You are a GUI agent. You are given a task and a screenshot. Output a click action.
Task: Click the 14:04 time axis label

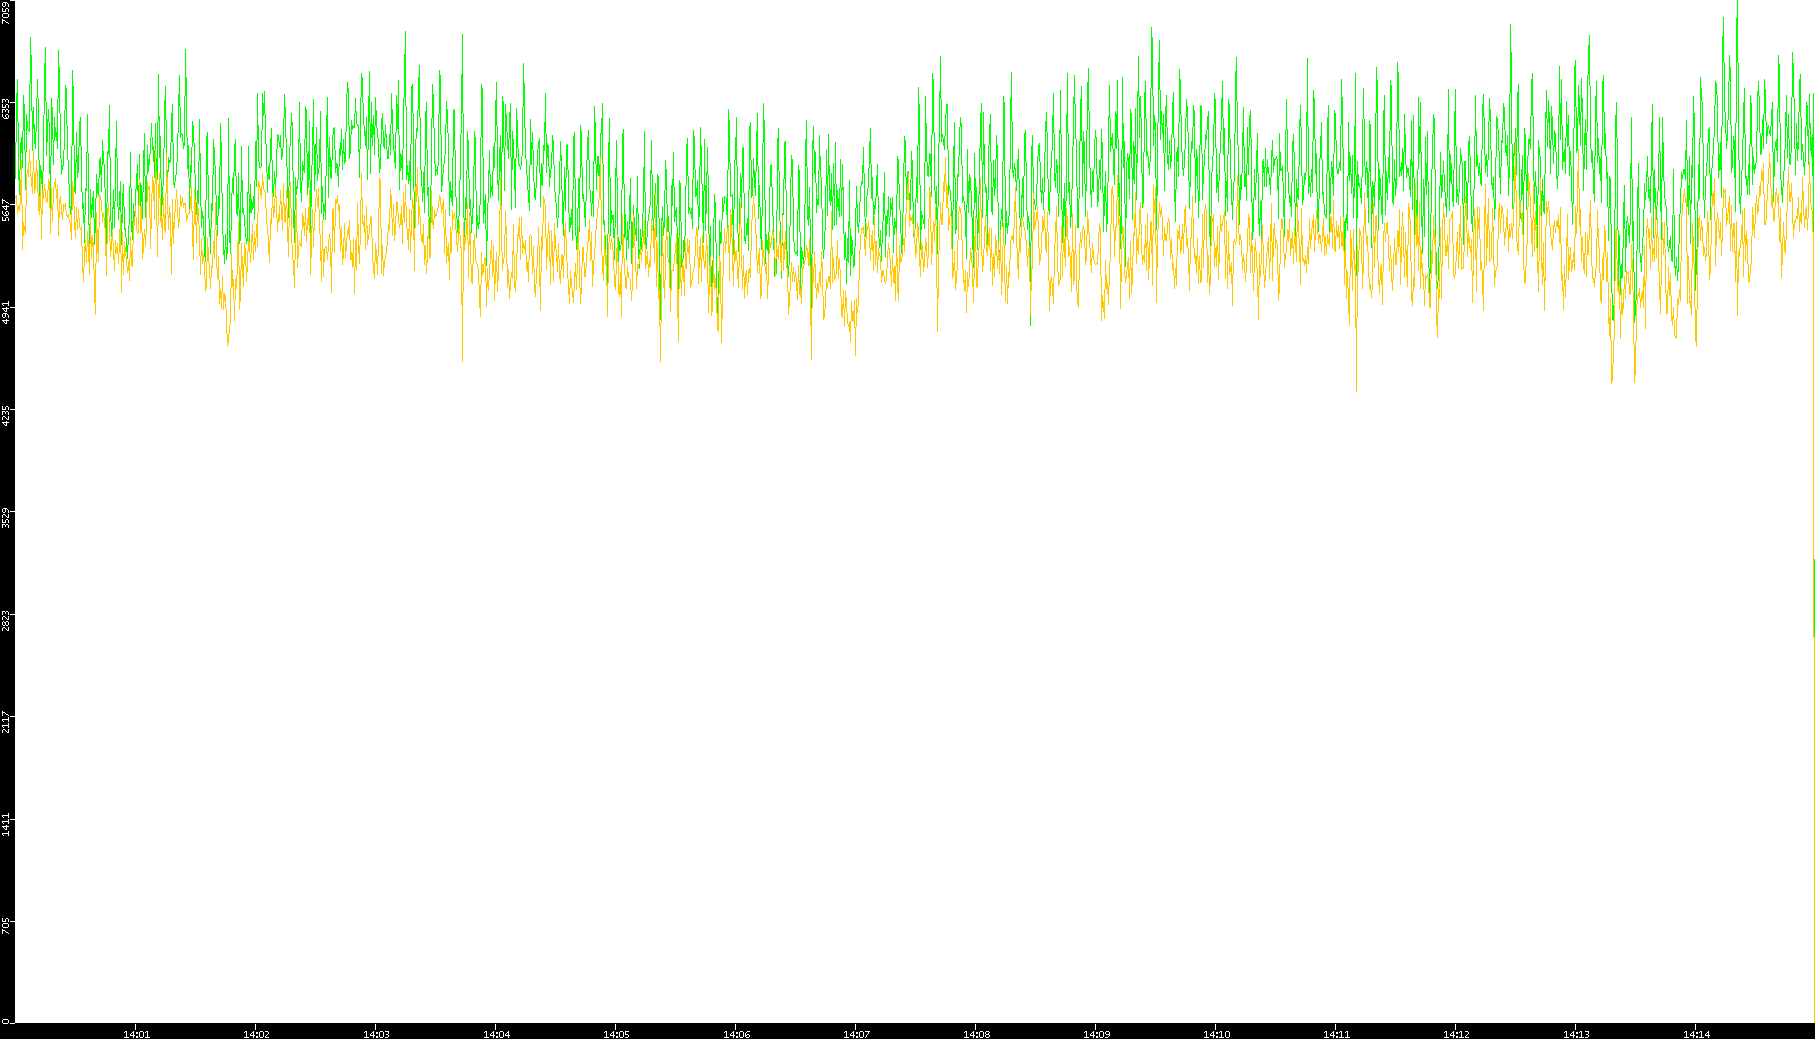496,1034
